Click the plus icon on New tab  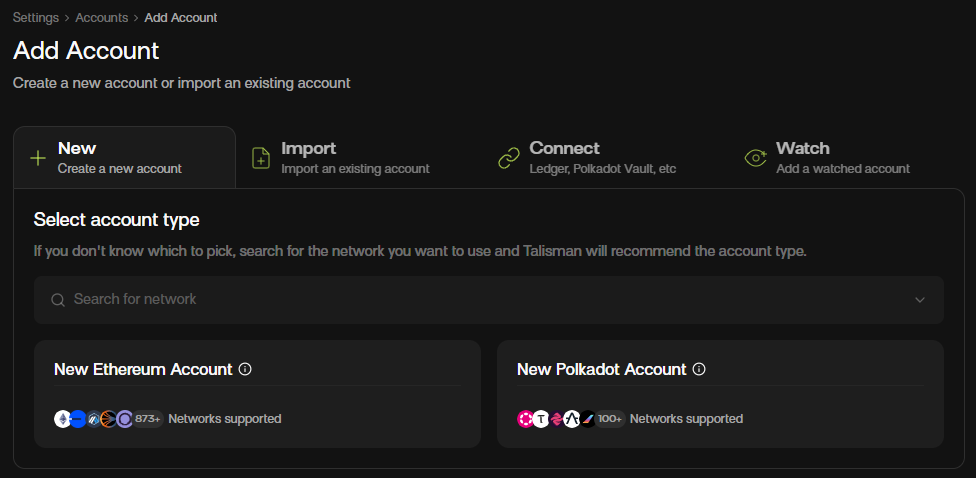tap(38, 158)
